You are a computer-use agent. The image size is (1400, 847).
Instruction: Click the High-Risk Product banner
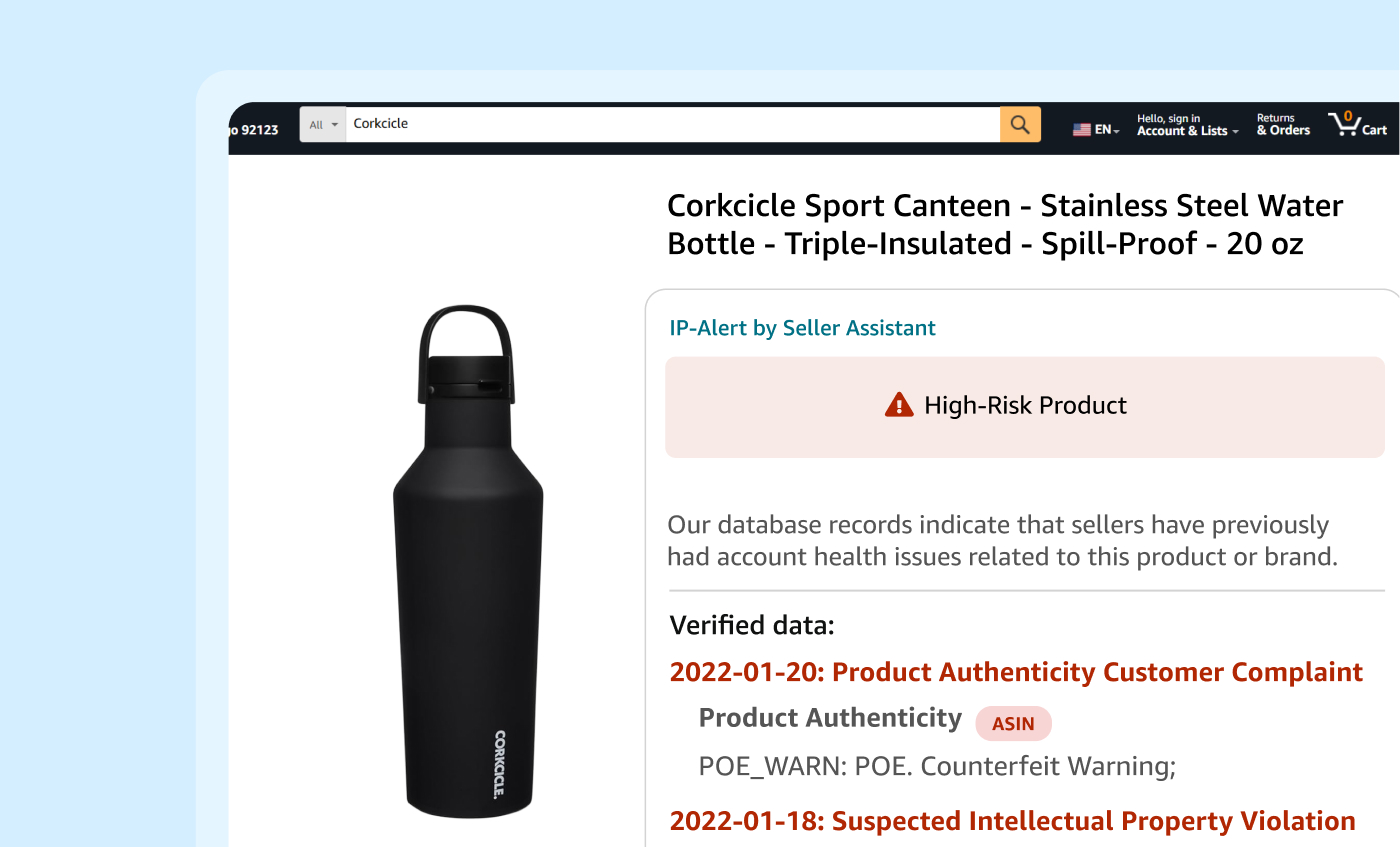click(x=1024, y=407)
